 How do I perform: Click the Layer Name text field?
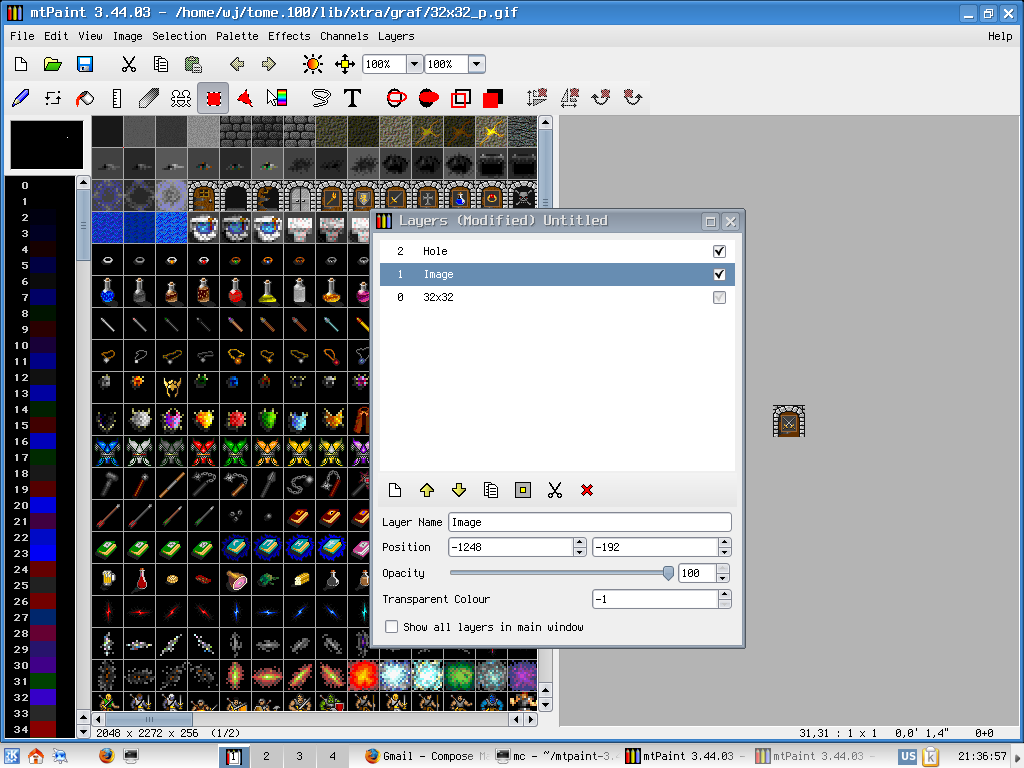(590, 522)
